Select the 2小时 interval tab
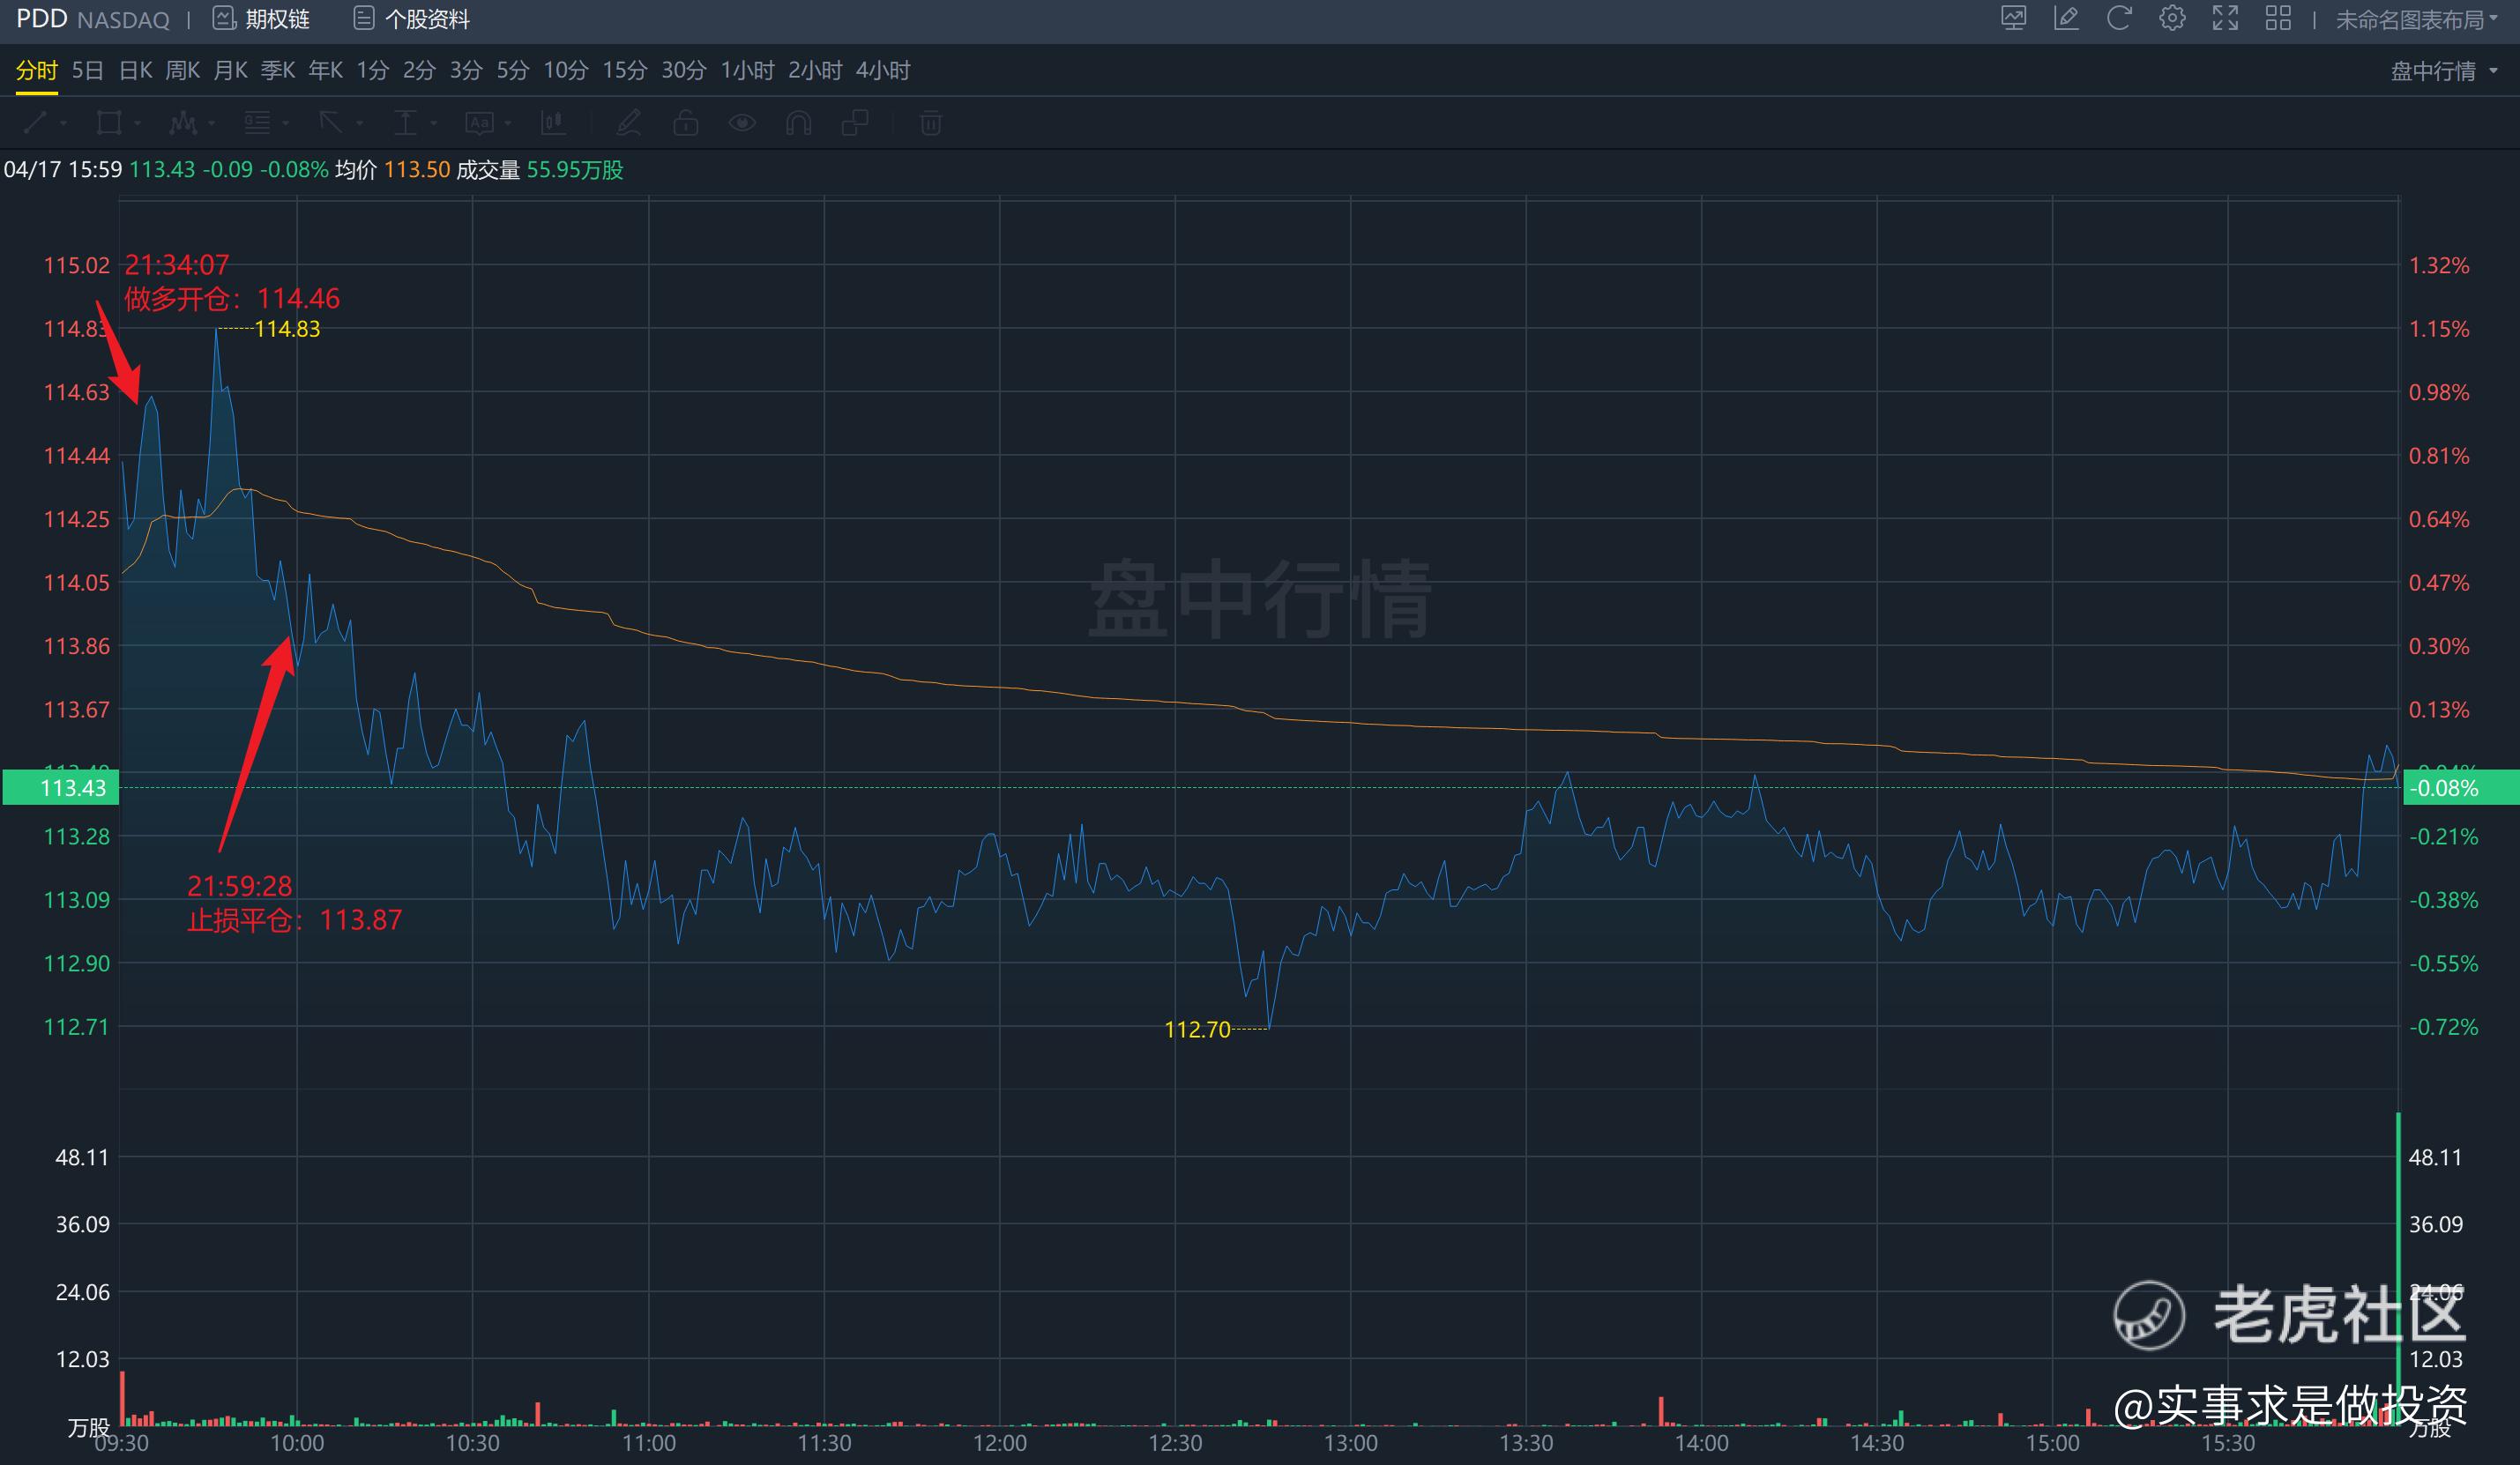 point(815,71)
